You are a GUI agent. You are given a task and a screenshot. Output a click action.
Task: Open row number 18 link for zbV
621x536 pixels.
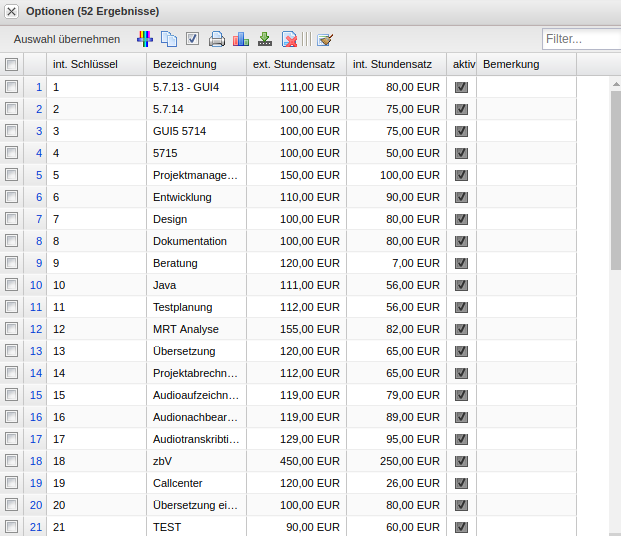tap(36, 461)
